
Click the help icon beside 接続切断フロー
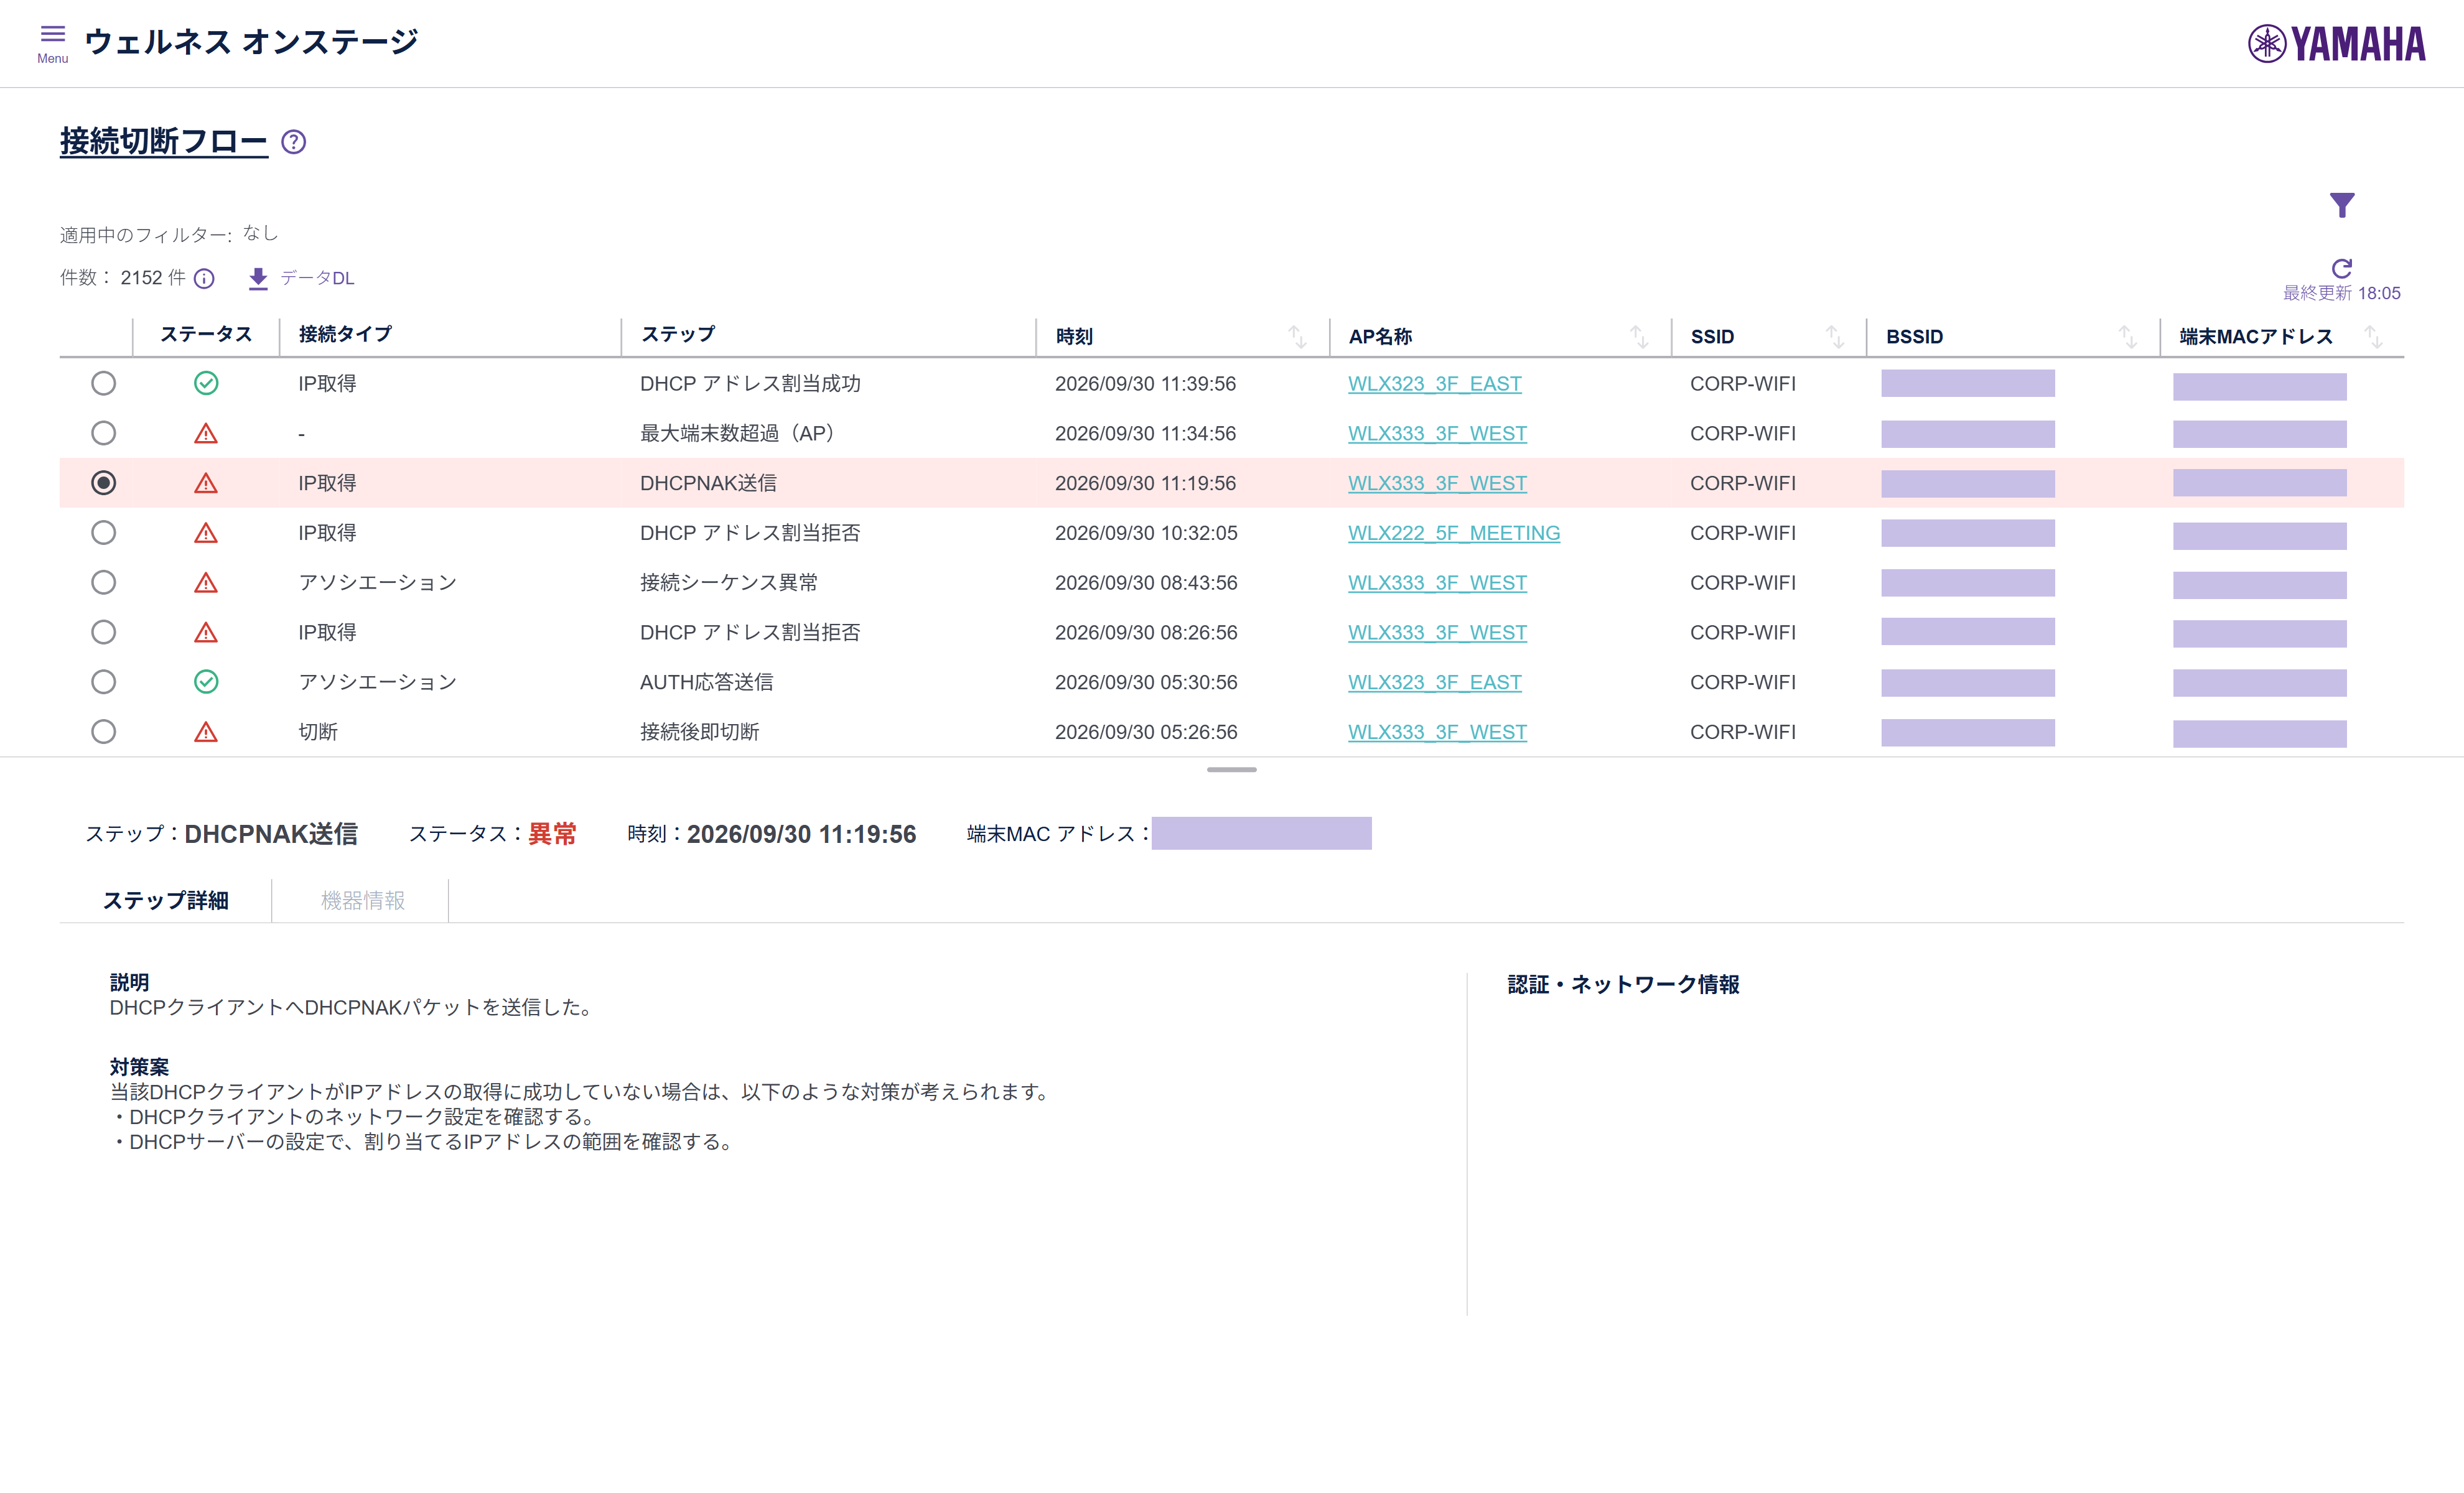click(x=293, y=142)
